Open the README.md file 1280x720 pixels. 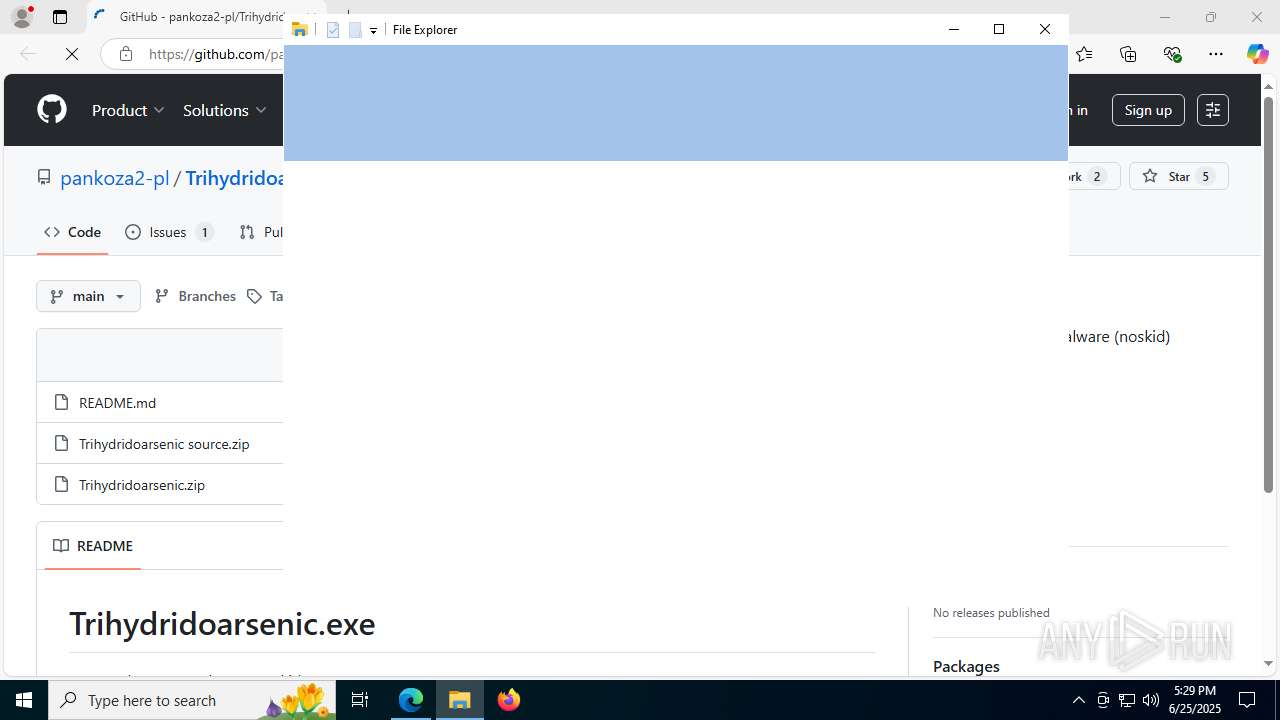click(x=117, y=402)
